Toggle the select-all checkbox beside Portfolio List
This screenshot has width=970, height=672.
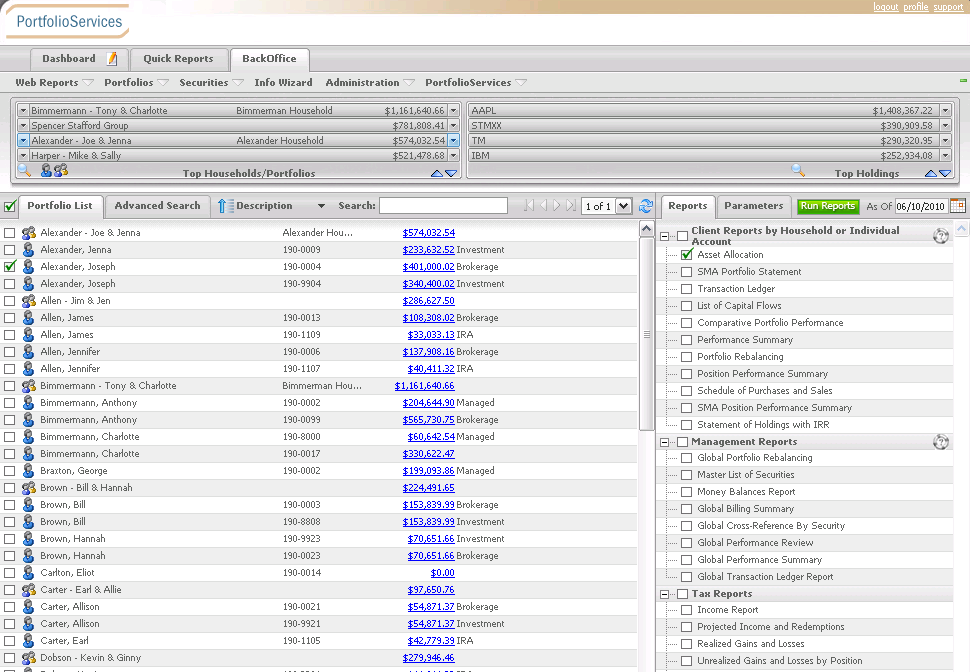[10, 206]
